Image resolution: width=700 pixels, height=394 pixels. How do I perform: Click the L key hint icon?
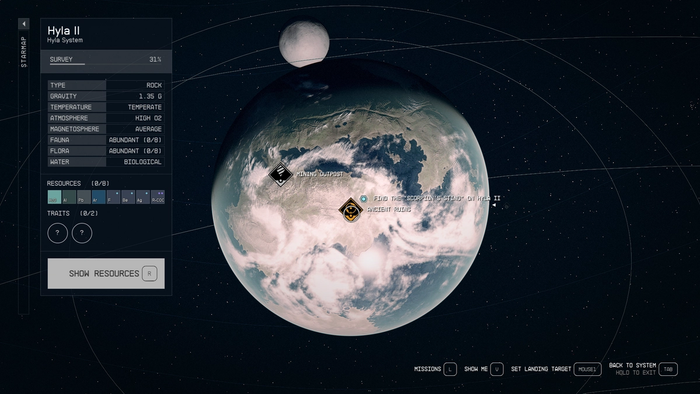click(x=450, y=369)
